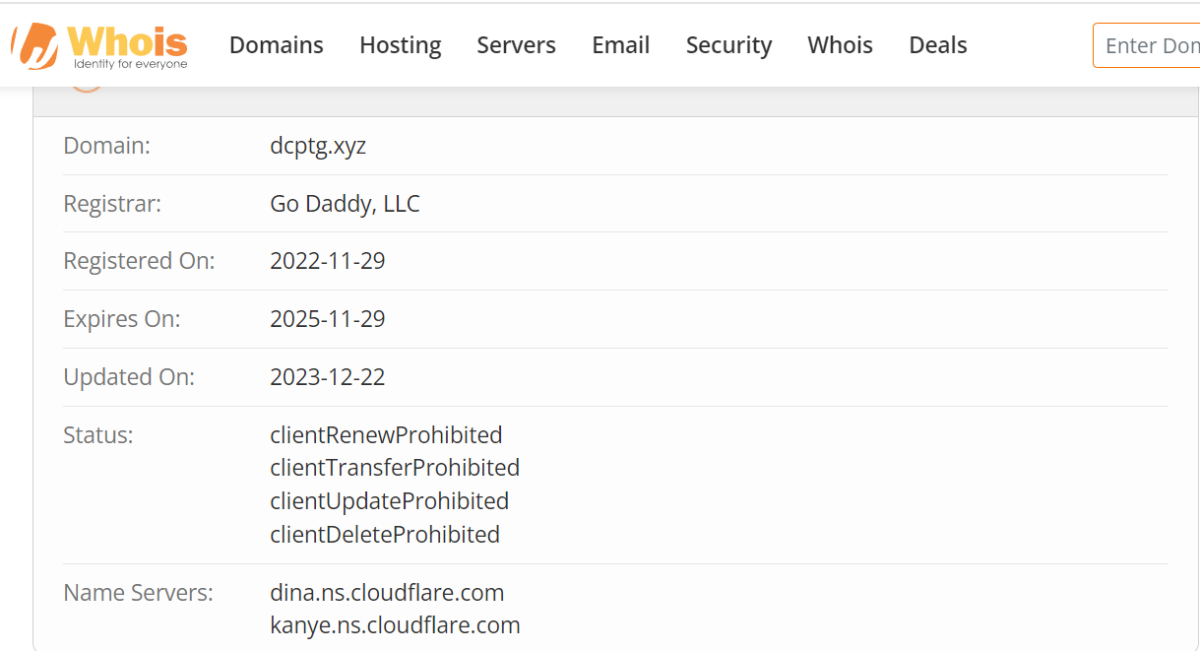Click name server kanye.ns.cloudflare.com
1200x651 pixels.
pyautogui.click(x=395, y=626)
